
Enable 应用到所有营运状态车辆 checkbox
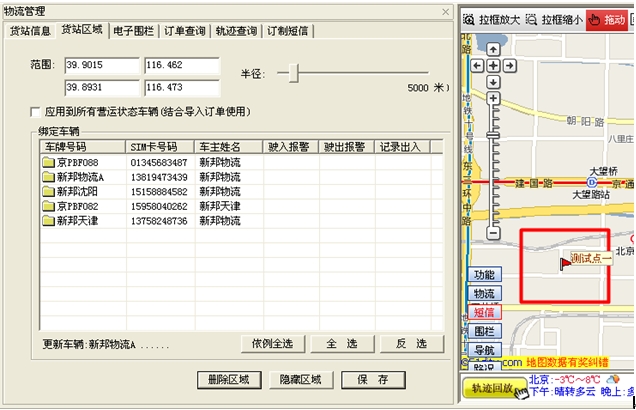tap(37, 111)
